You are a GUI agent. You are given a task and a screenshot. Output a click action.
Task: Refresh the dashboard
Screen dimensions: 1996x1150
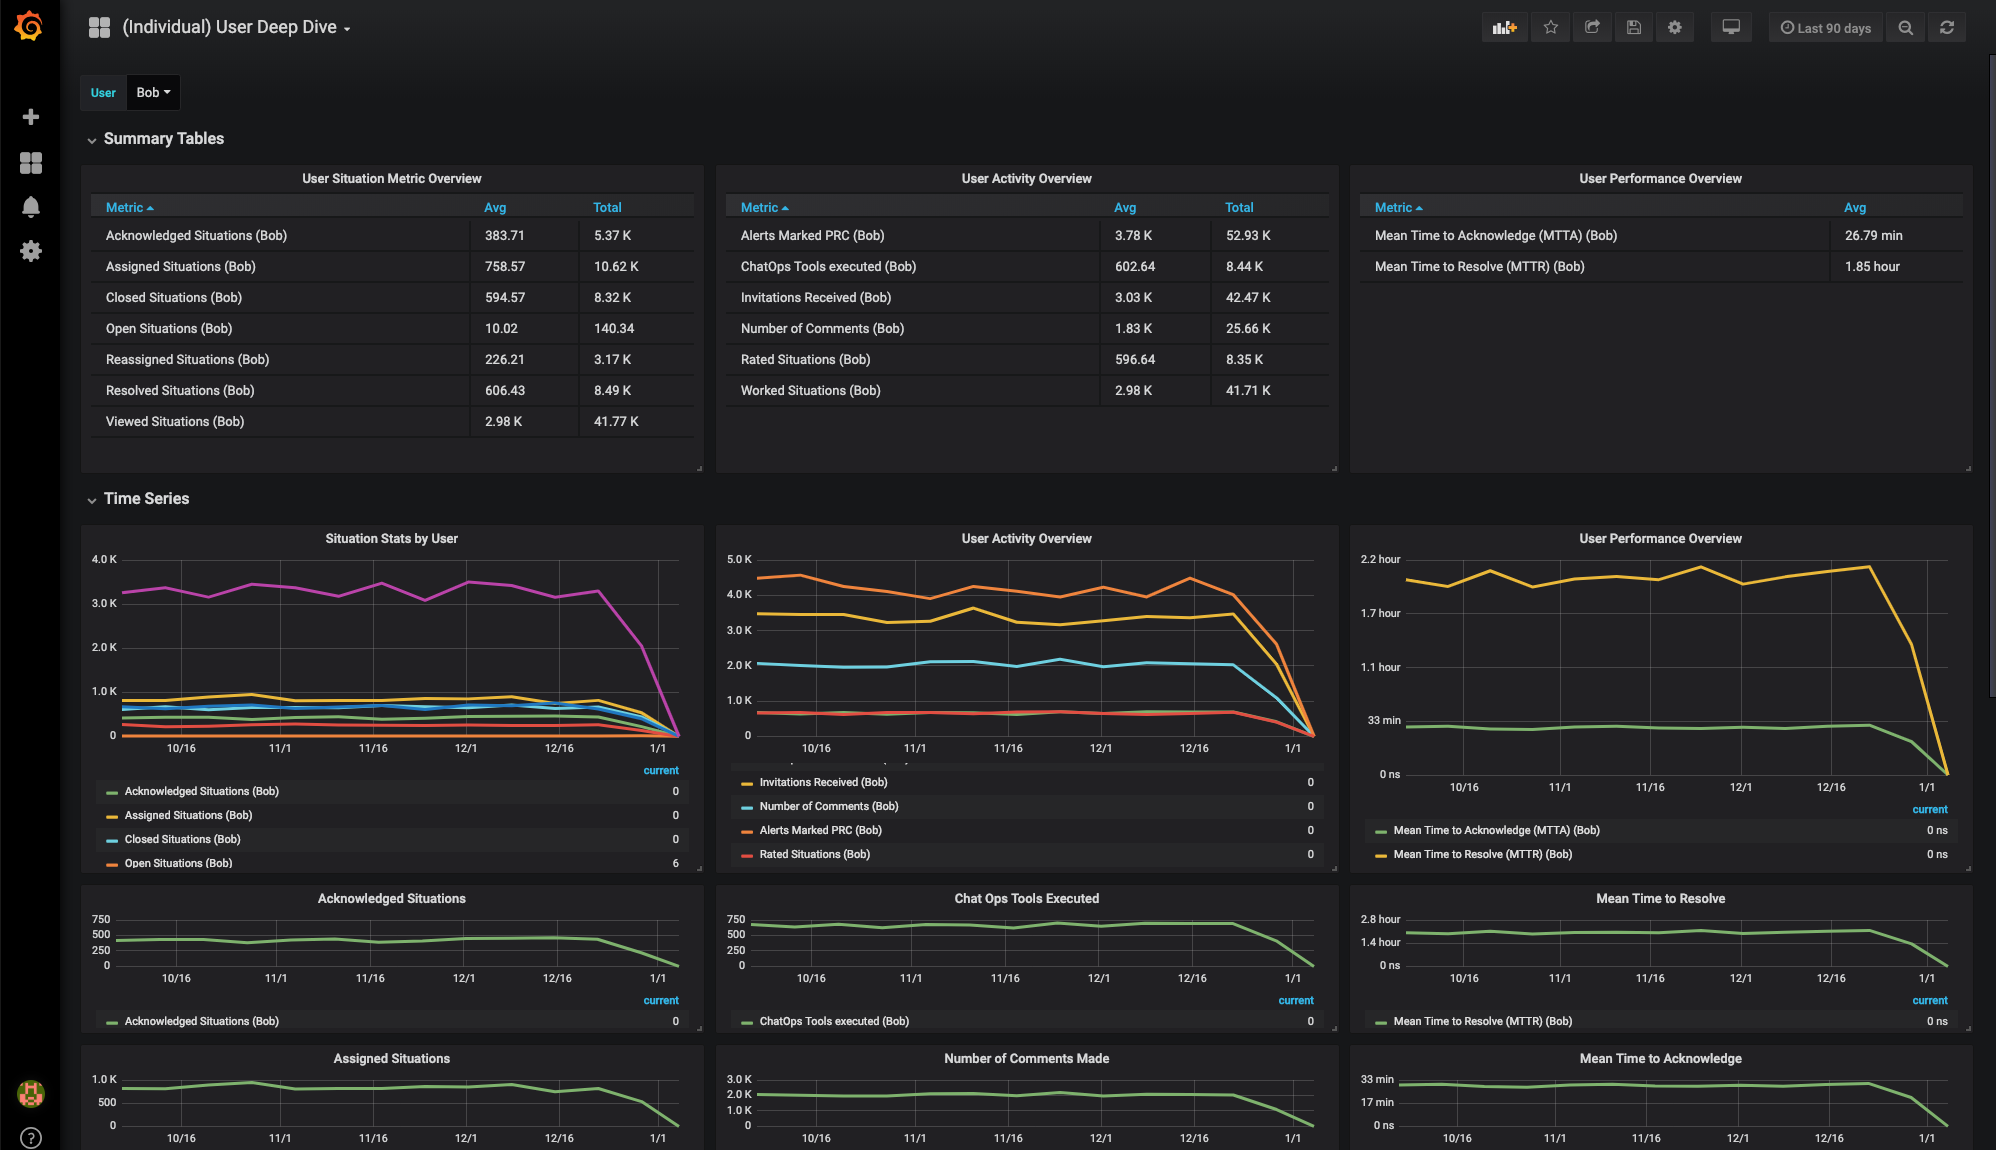click(1947, 28)
